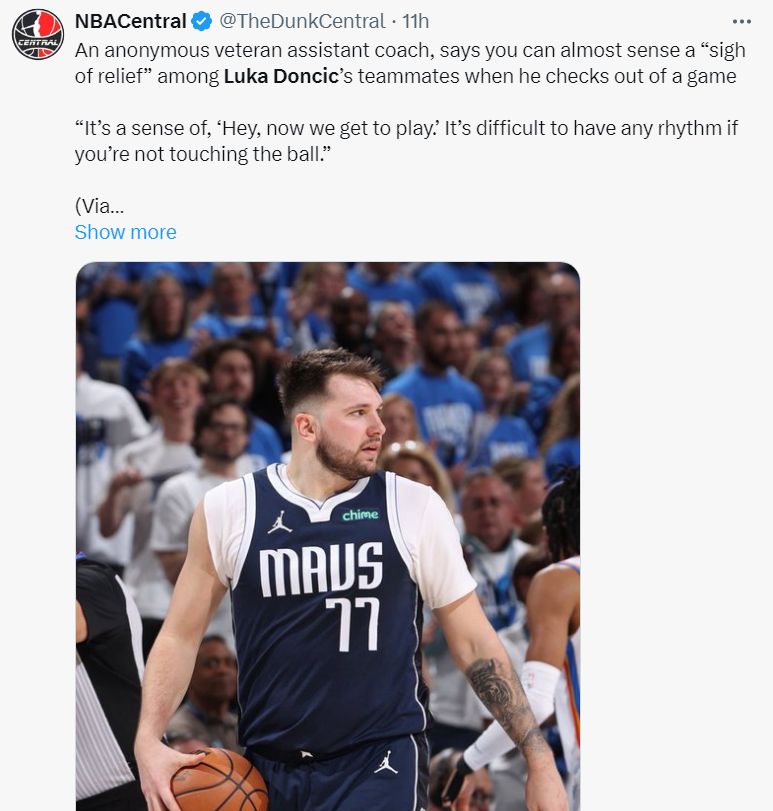
Task: Open the NBACentral profile avatar
Action: tap(38, 34)
